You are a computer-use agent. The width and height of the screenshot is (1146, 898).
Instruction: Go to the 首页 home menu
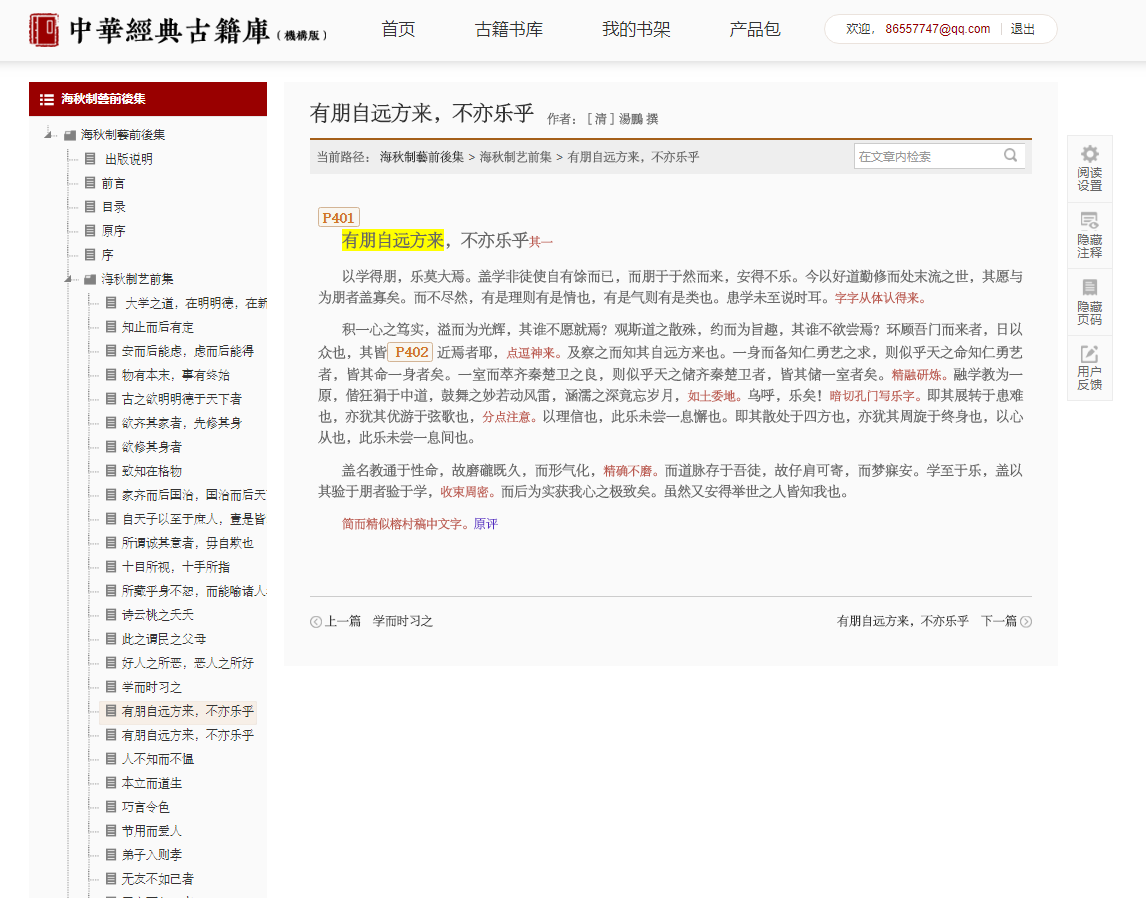(398, 29)
